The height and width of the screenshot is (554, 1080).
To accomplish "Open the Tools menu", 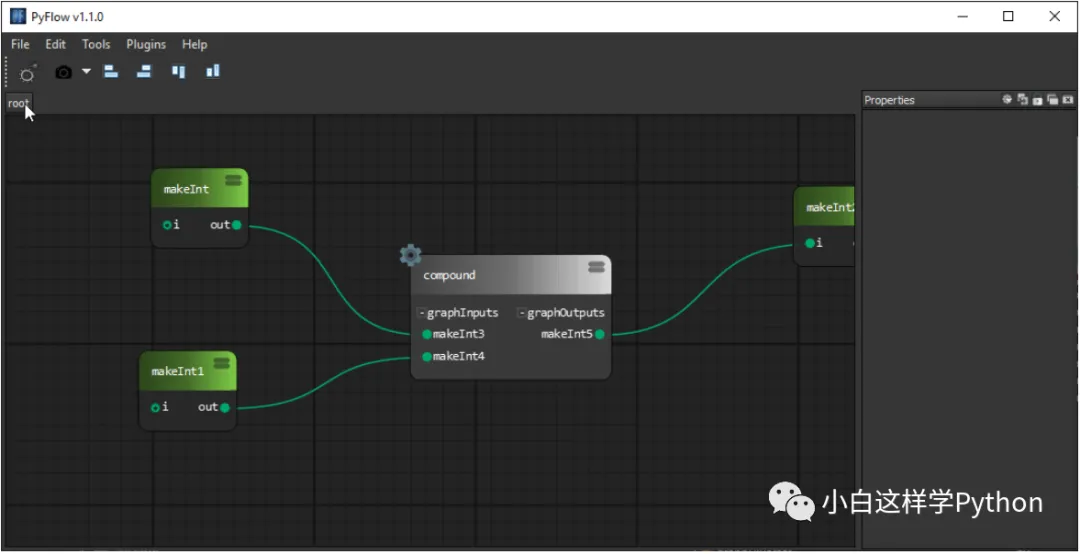I will point(96,45).
